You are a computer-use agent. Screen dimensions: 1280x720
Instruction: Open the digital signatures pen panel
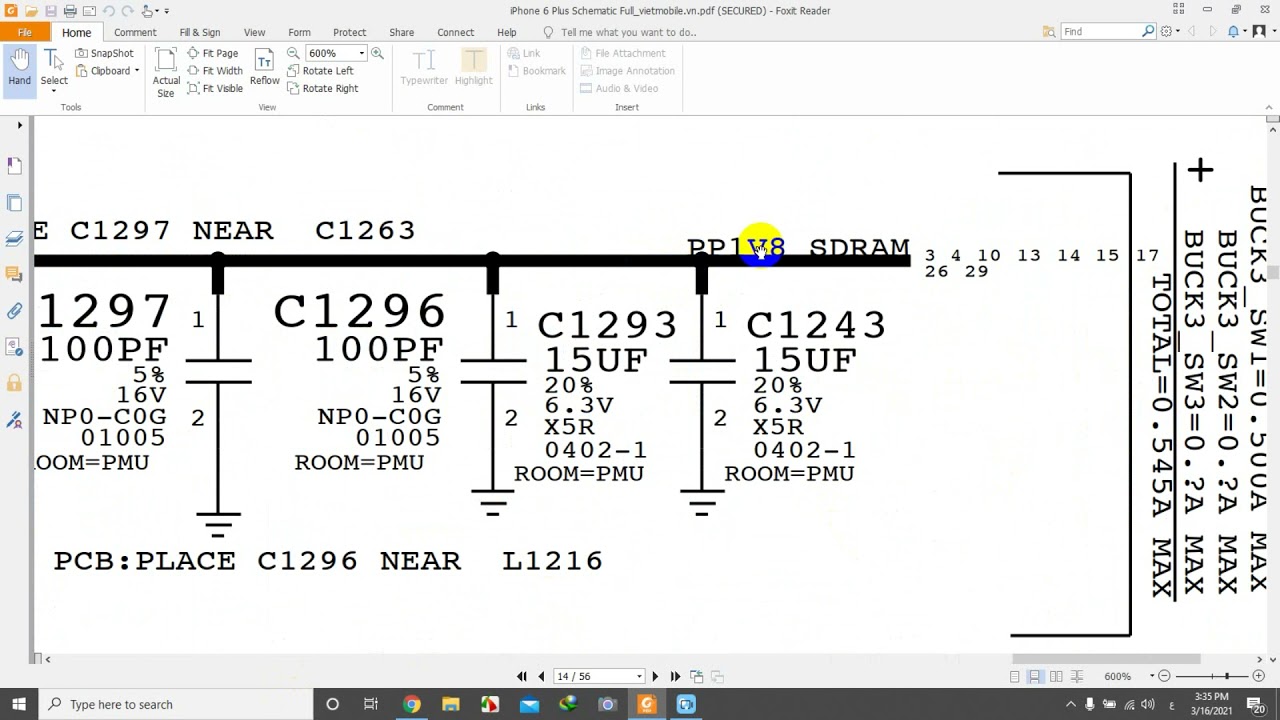coord(14,419)
